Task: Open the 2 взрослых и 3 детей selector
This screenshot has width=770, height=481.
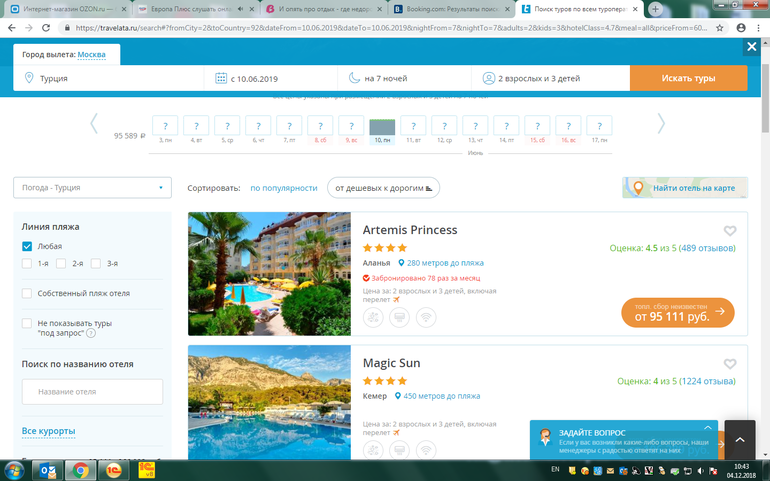Action: click(x=548, y=78)
